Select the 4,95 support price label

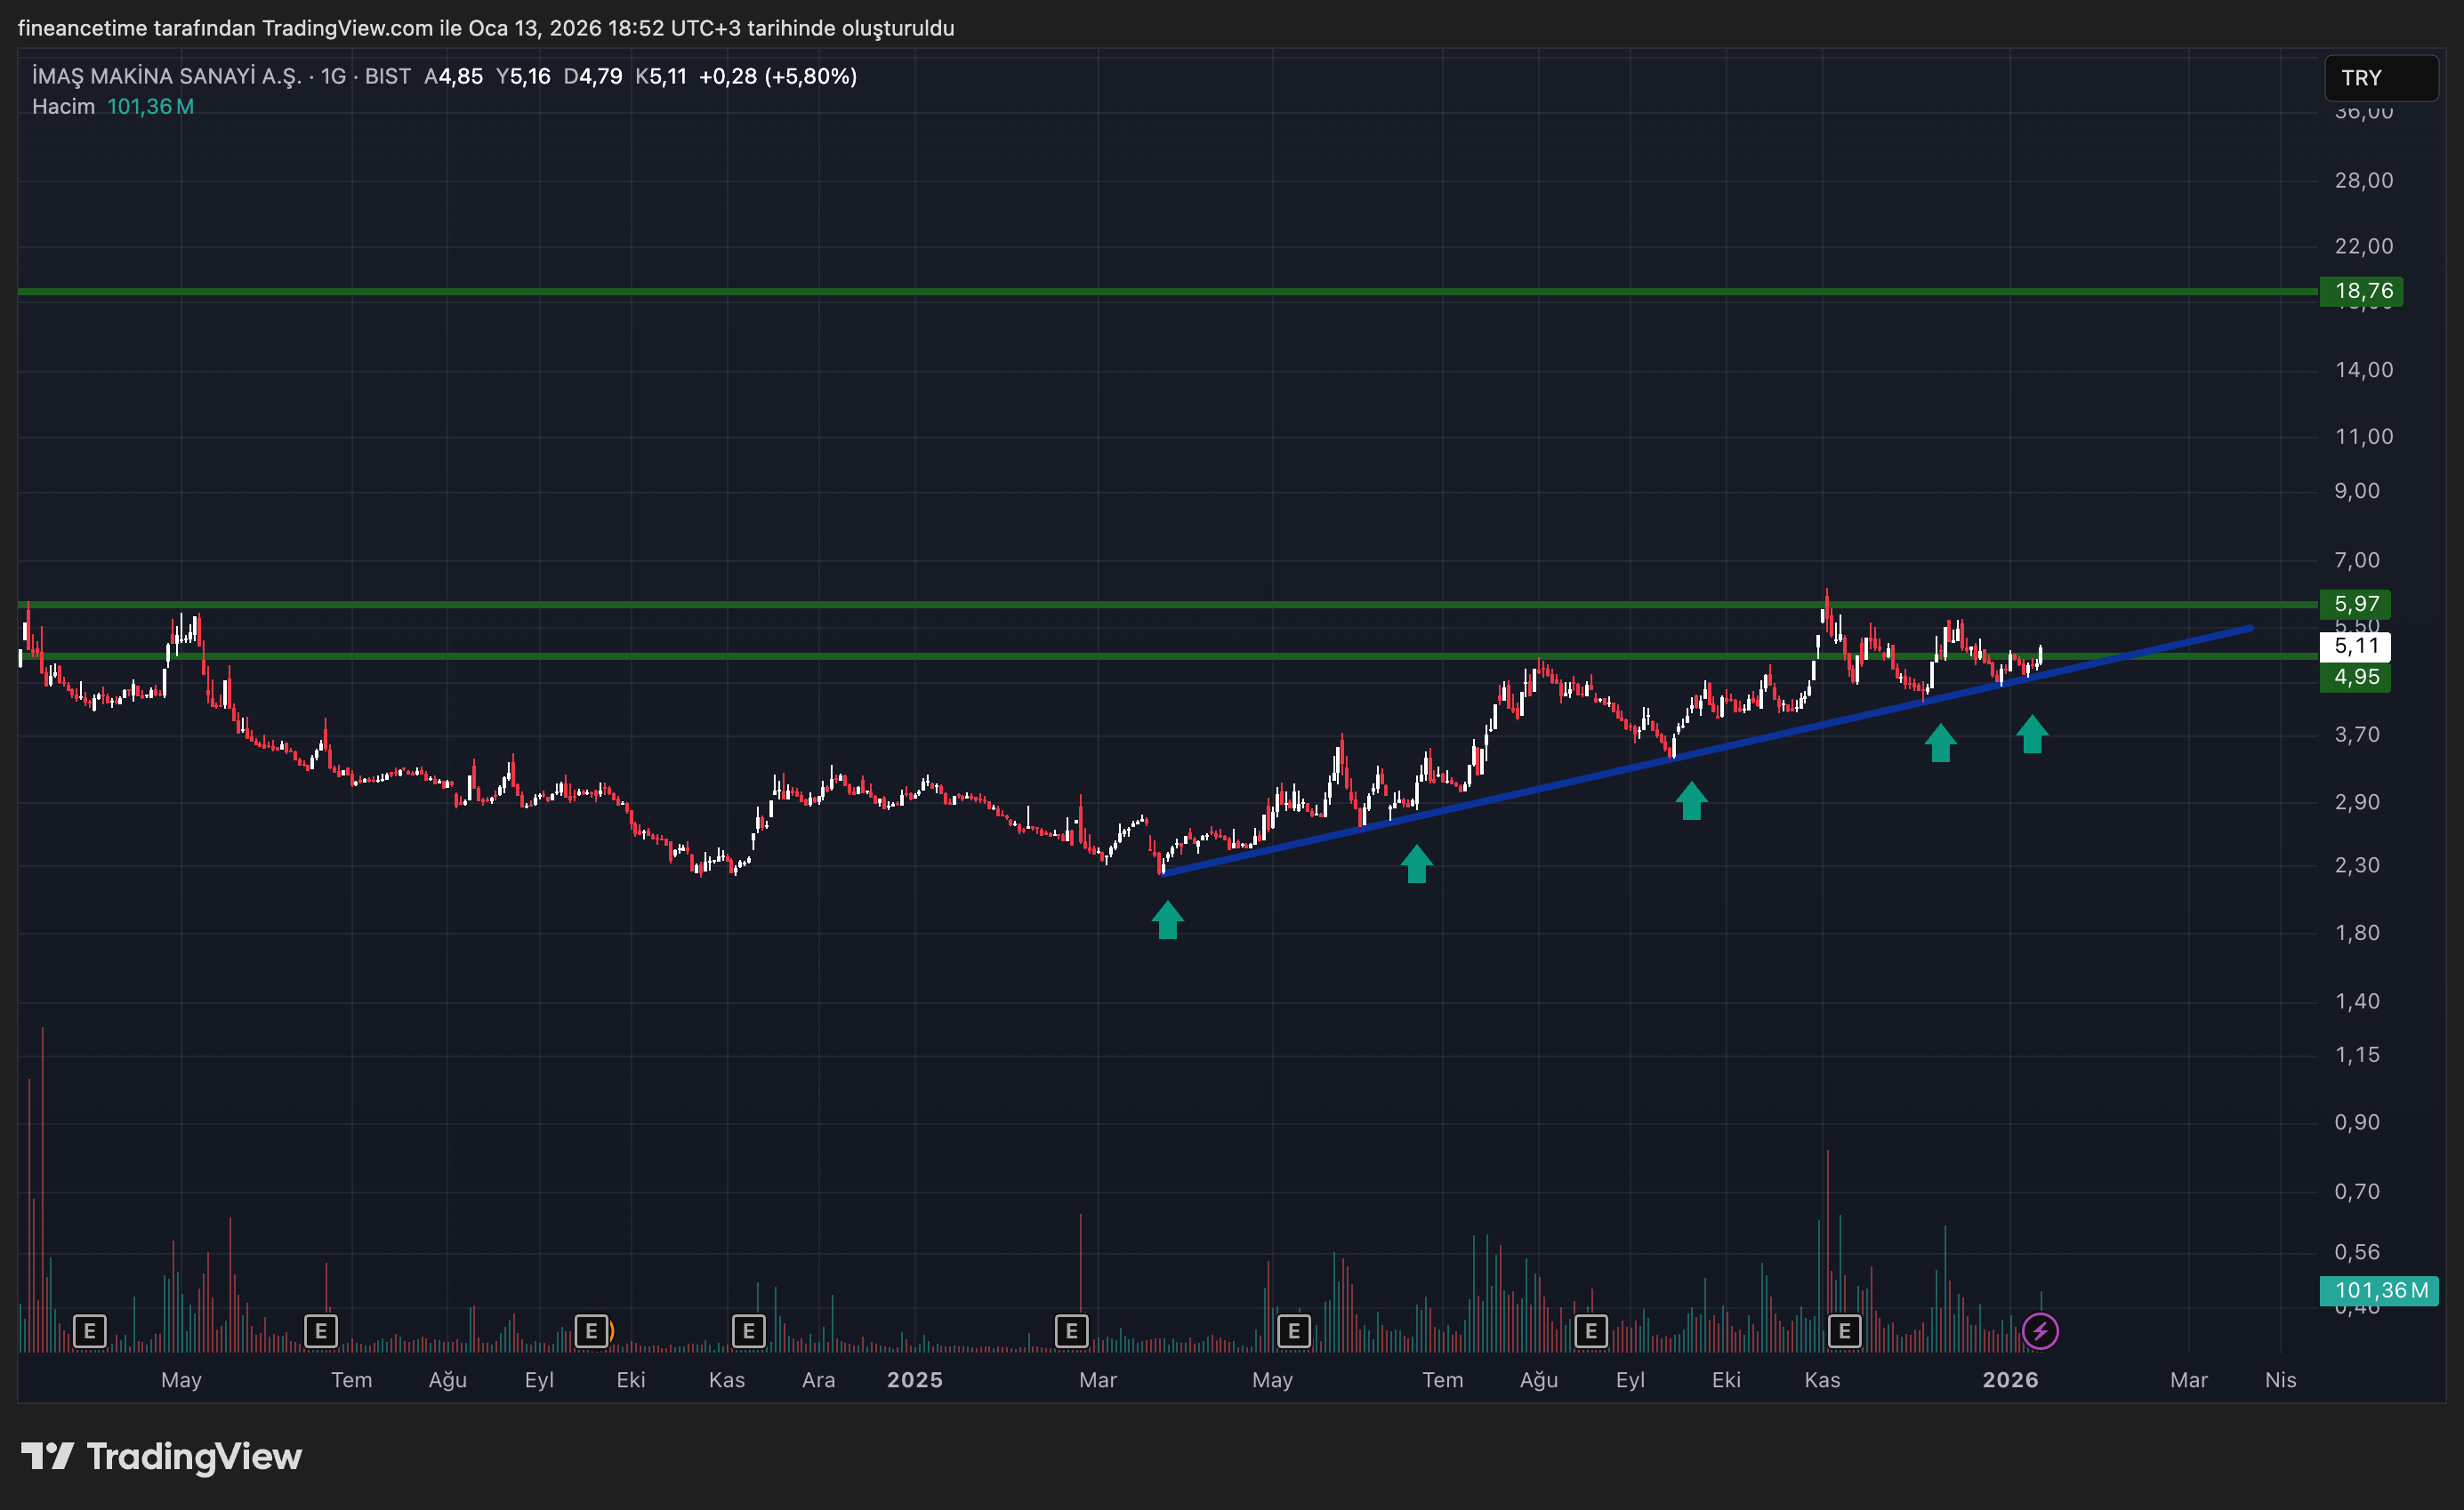2355,677
